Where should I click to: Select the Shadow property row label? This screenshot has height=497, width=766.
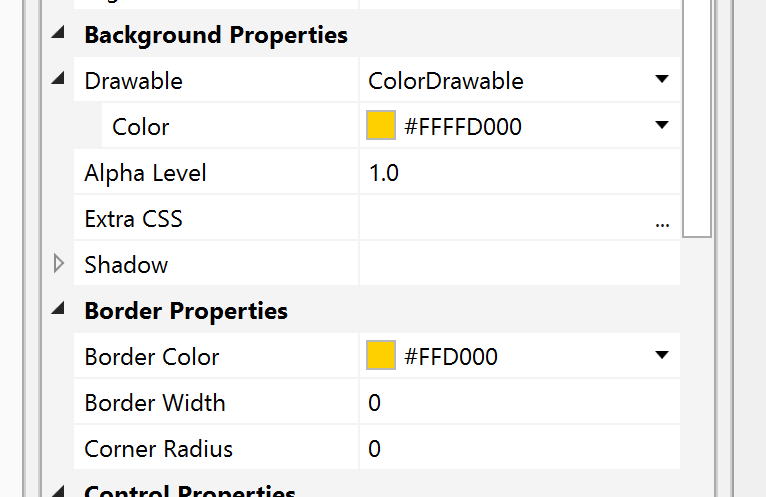click(x=126, y=265)
